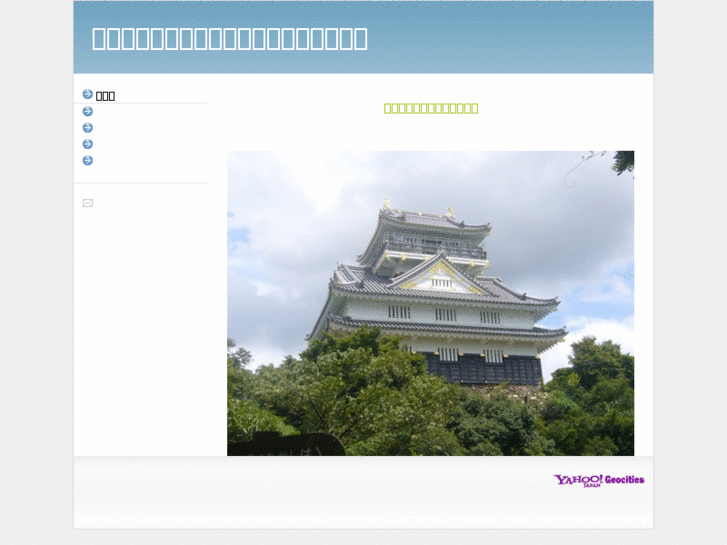Open the envelope mail icon in sidebar
The image size is (727, 545).
[x=88, y=203]
